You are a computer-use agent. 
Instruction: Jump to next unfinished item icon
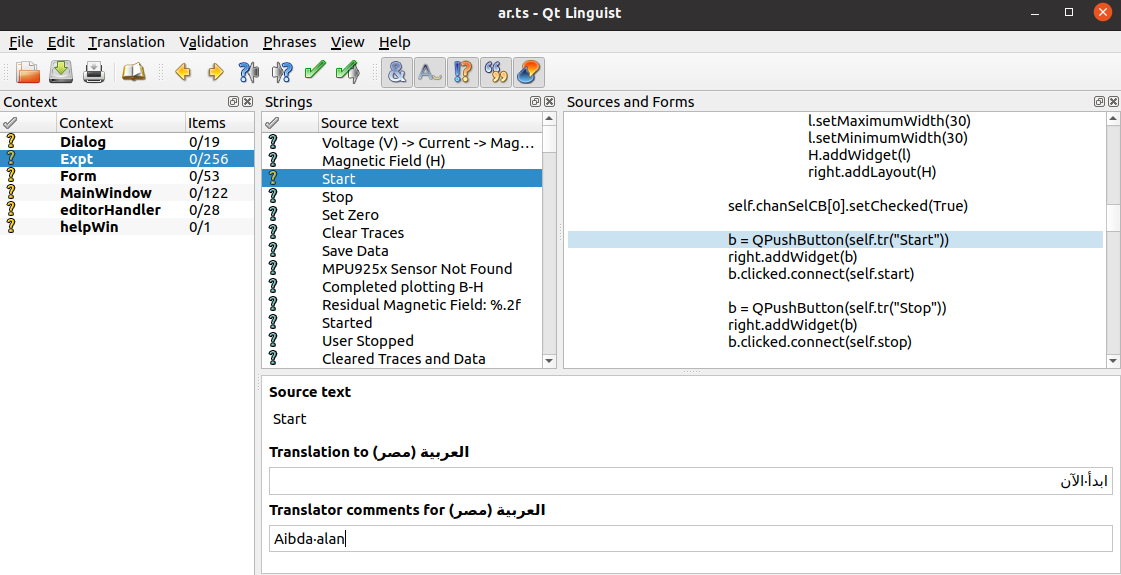tap(282, 72)
